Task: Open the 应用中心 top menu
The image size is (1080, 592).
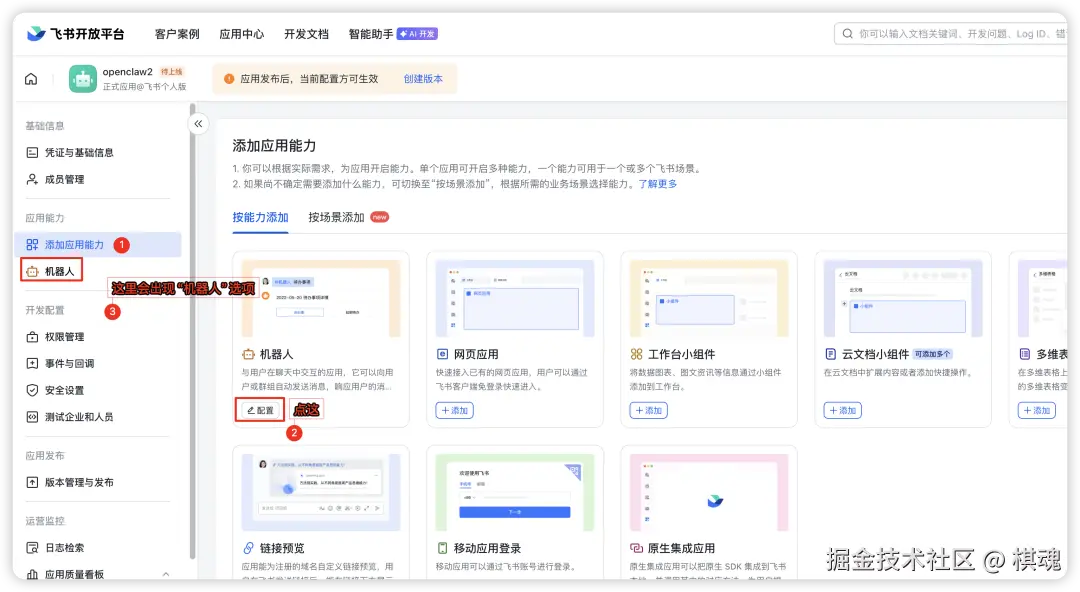Action: [242, 34]
